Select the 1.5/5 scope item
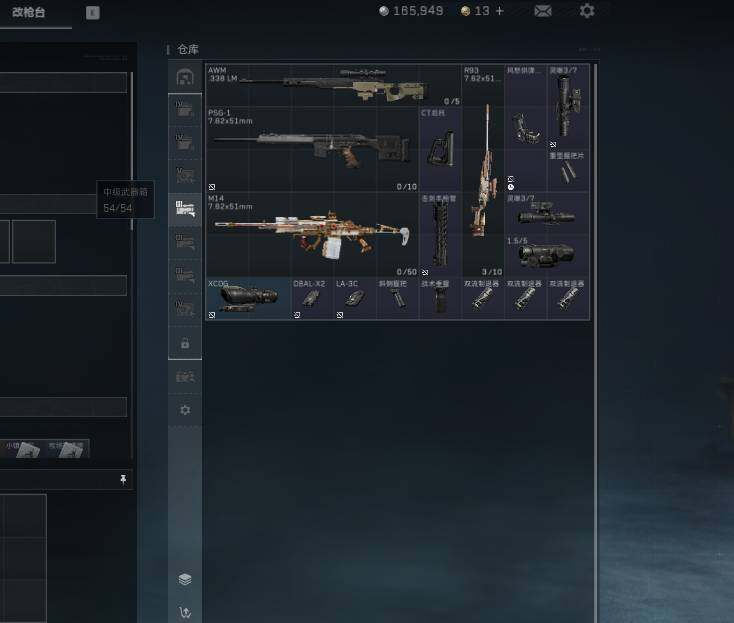 [x=547, y=256]
